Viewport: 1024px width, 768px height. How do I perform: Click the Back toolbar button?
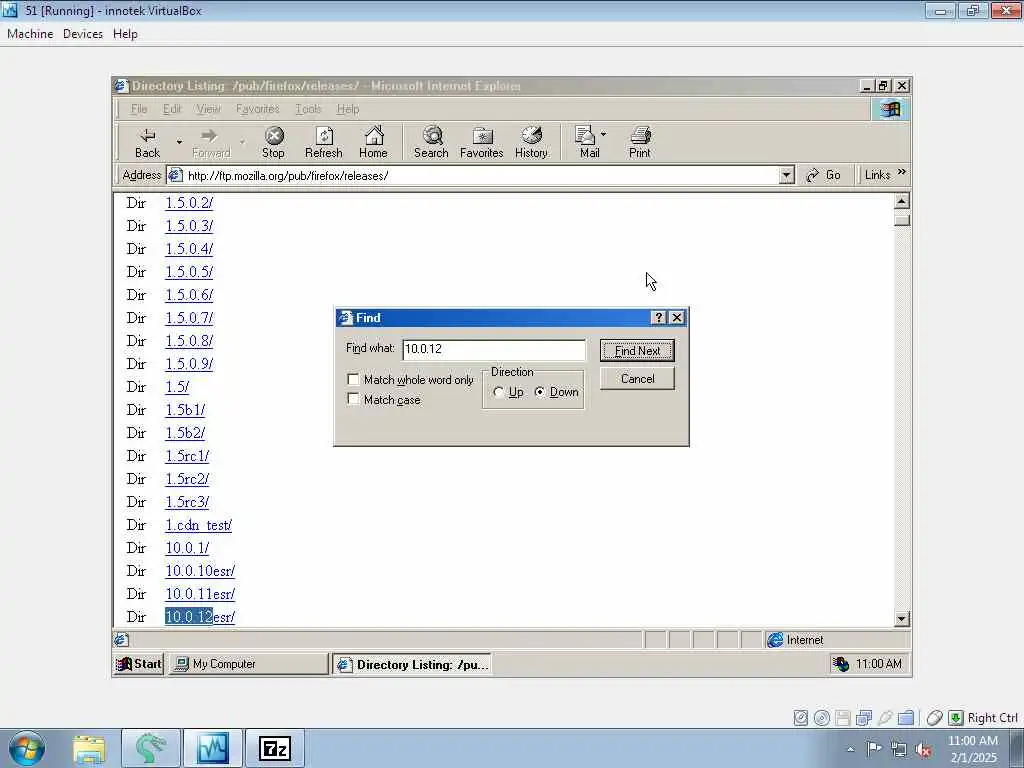click(x=148, y=143)
